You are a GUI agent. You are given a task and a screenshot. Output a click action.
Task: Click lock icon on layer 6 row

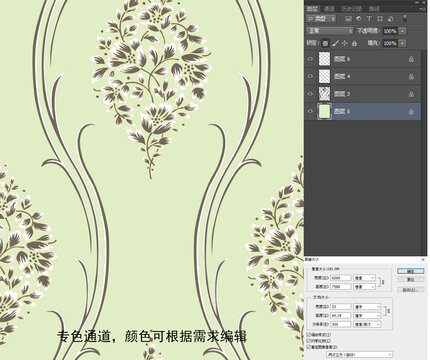(x=411, y=59)
